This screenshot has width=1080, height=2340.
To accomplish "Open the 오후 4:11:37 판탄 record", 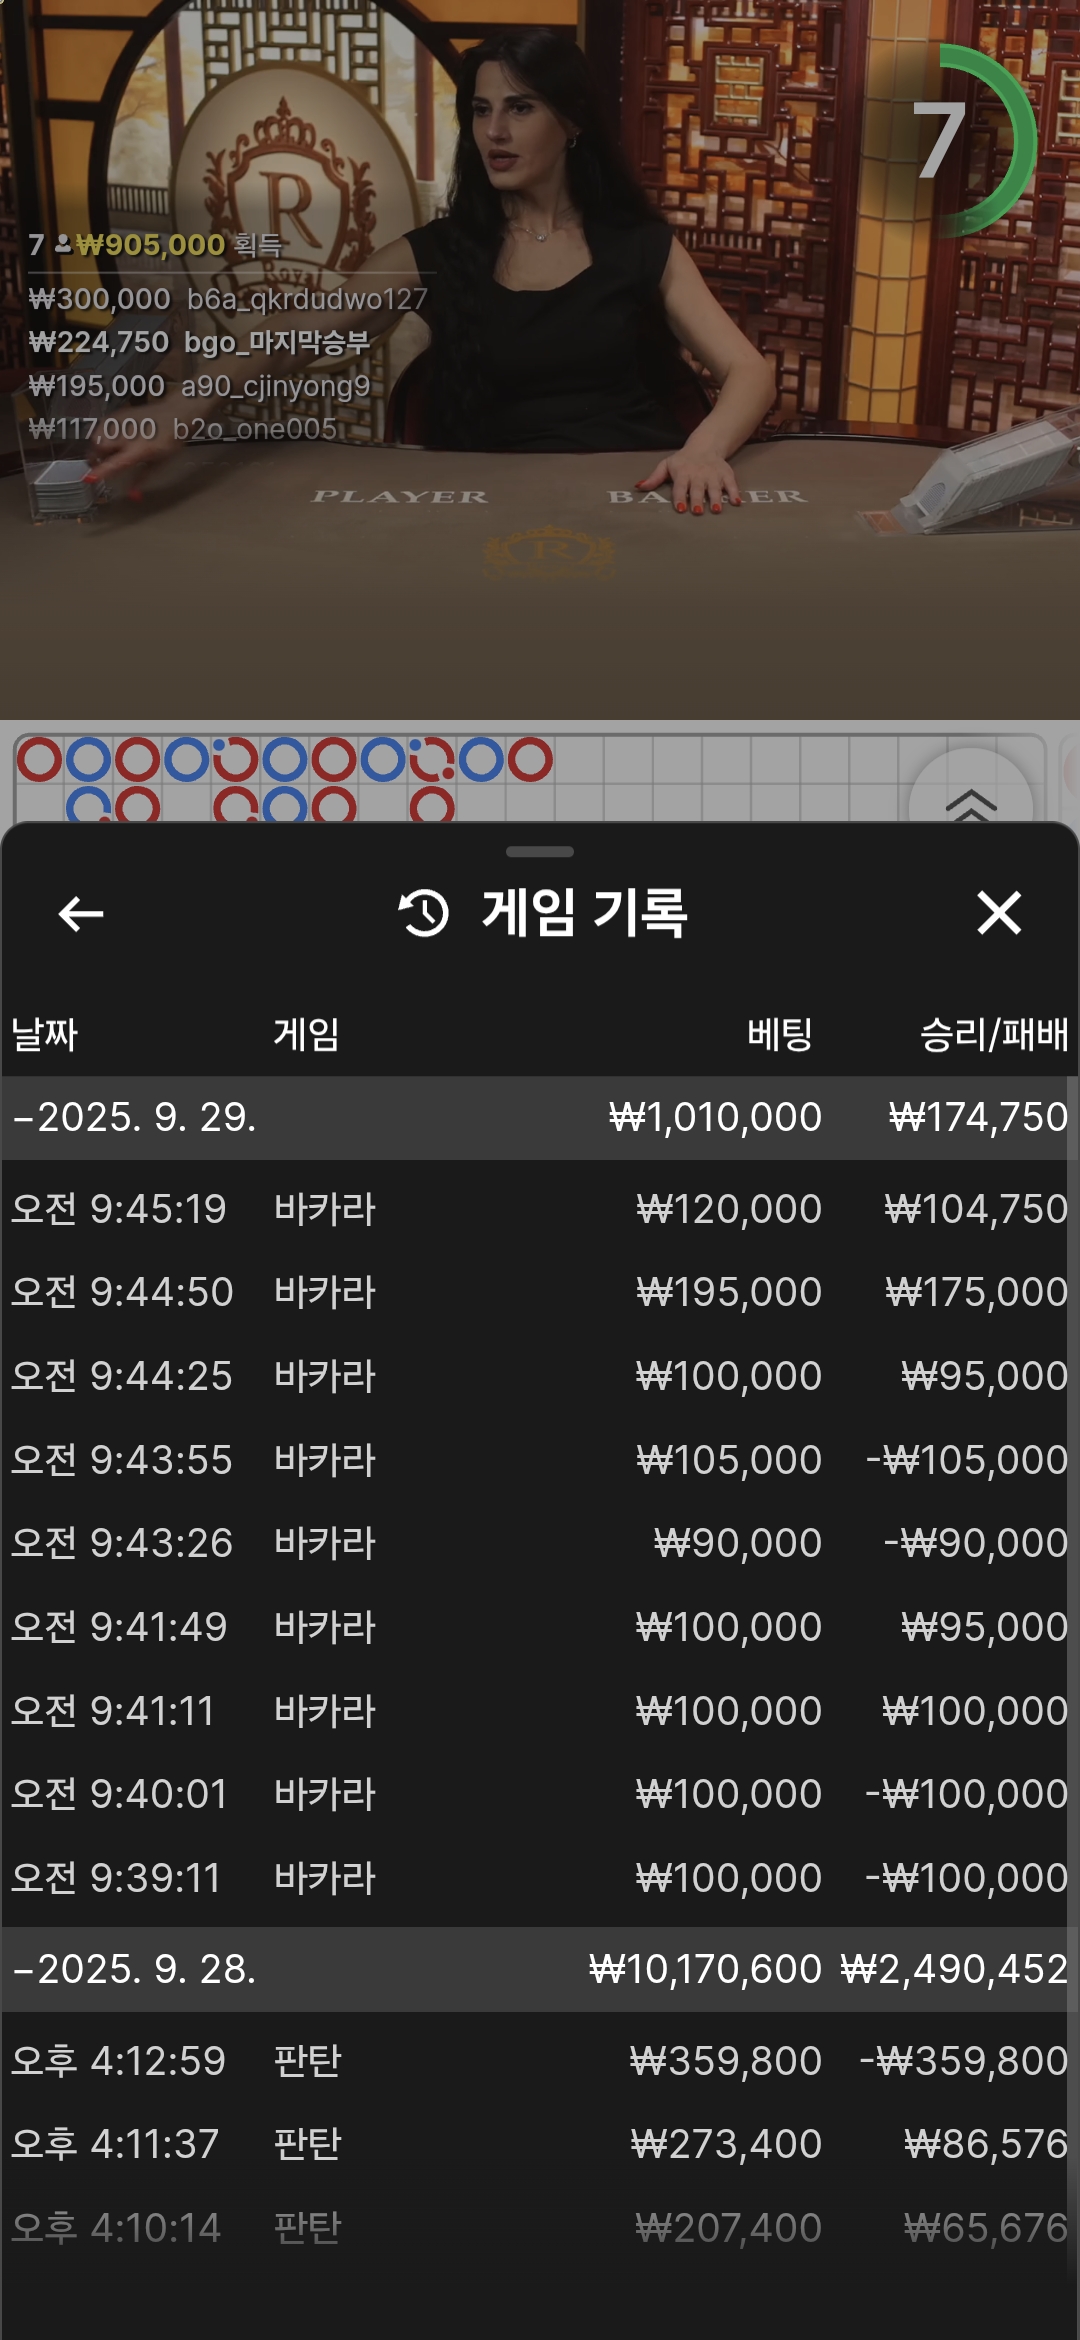I will 540,2144.
